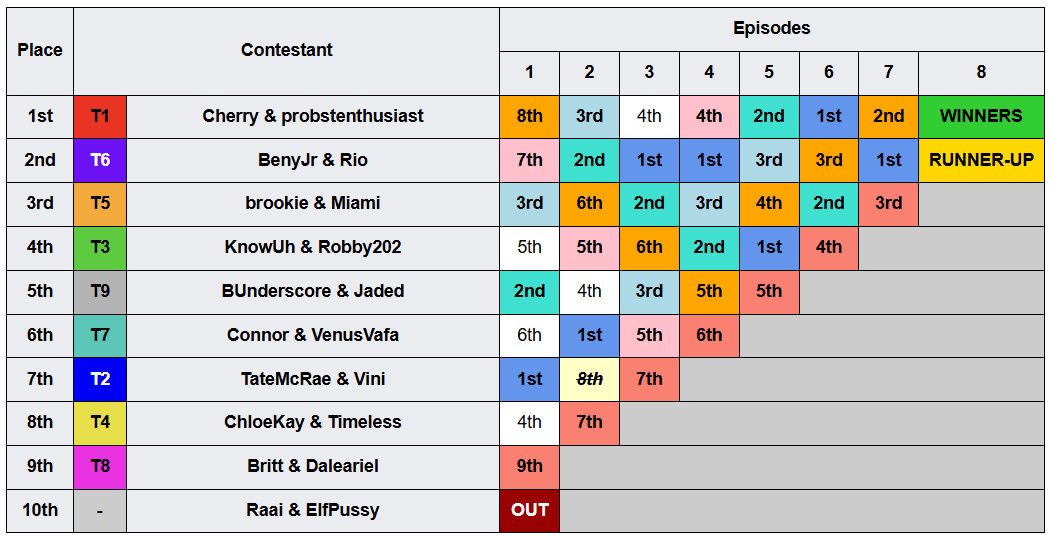This screenshot has height=537, width=1050.
Task: Click the green WINNERS cell
Action: point(981,117)
